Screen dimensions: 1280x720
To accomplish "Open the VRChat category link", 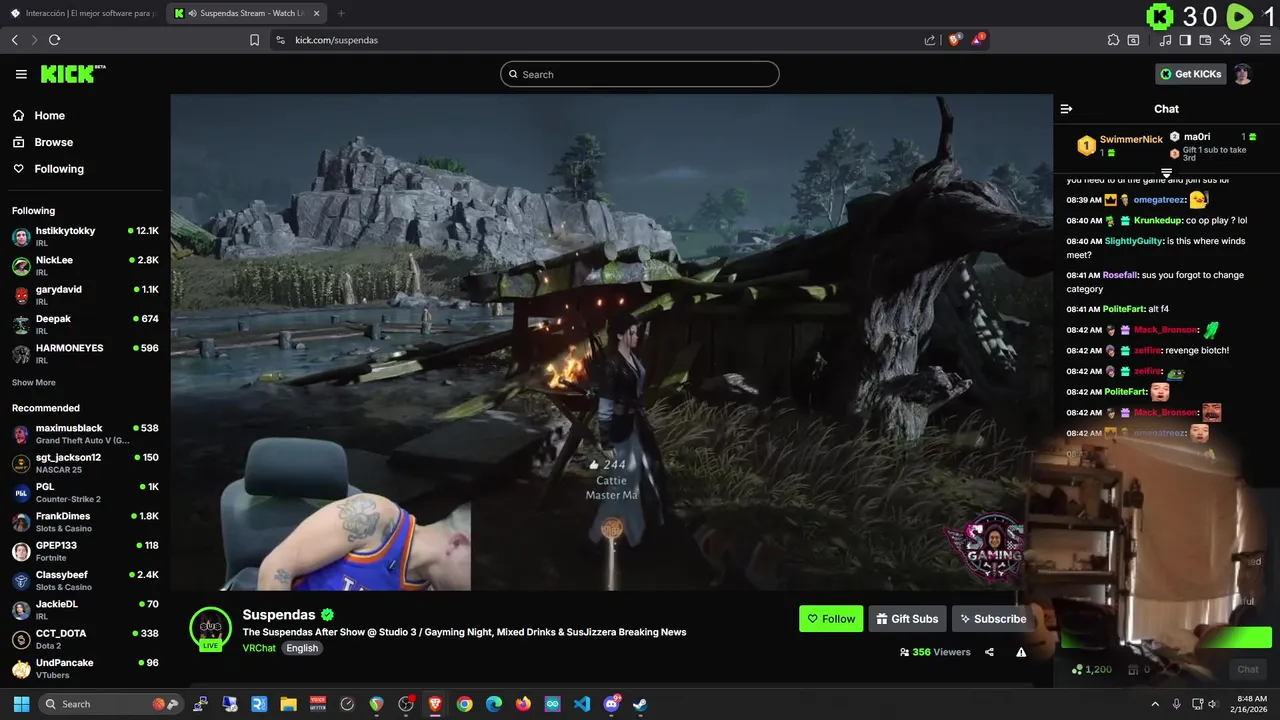I will 259,648.
